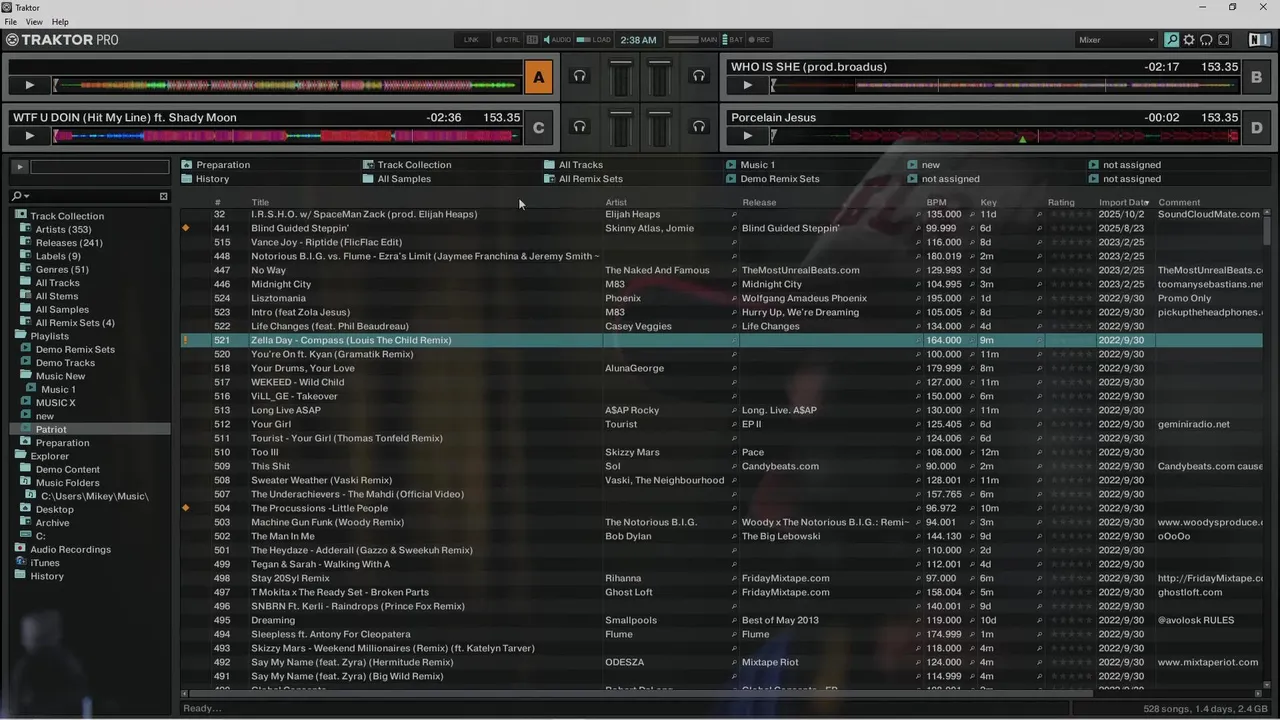This screenshot has width=1280, height=720.
Task: Select Deck B letter button
Action: tap(1257, 77)
